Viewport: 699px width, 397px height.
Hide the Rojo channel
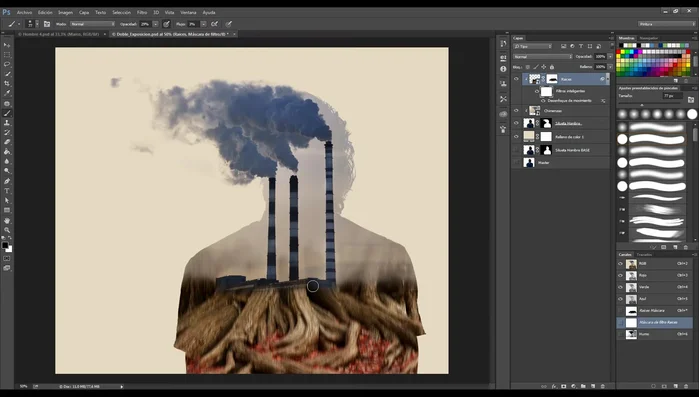pyautogui.click(x=621, y=275)
